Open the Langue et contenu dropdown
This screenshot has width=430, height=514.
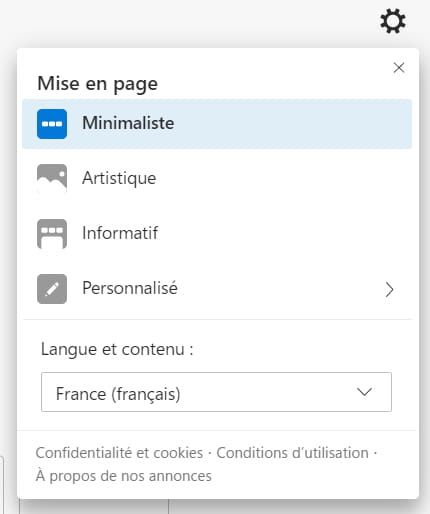point(216,392)
